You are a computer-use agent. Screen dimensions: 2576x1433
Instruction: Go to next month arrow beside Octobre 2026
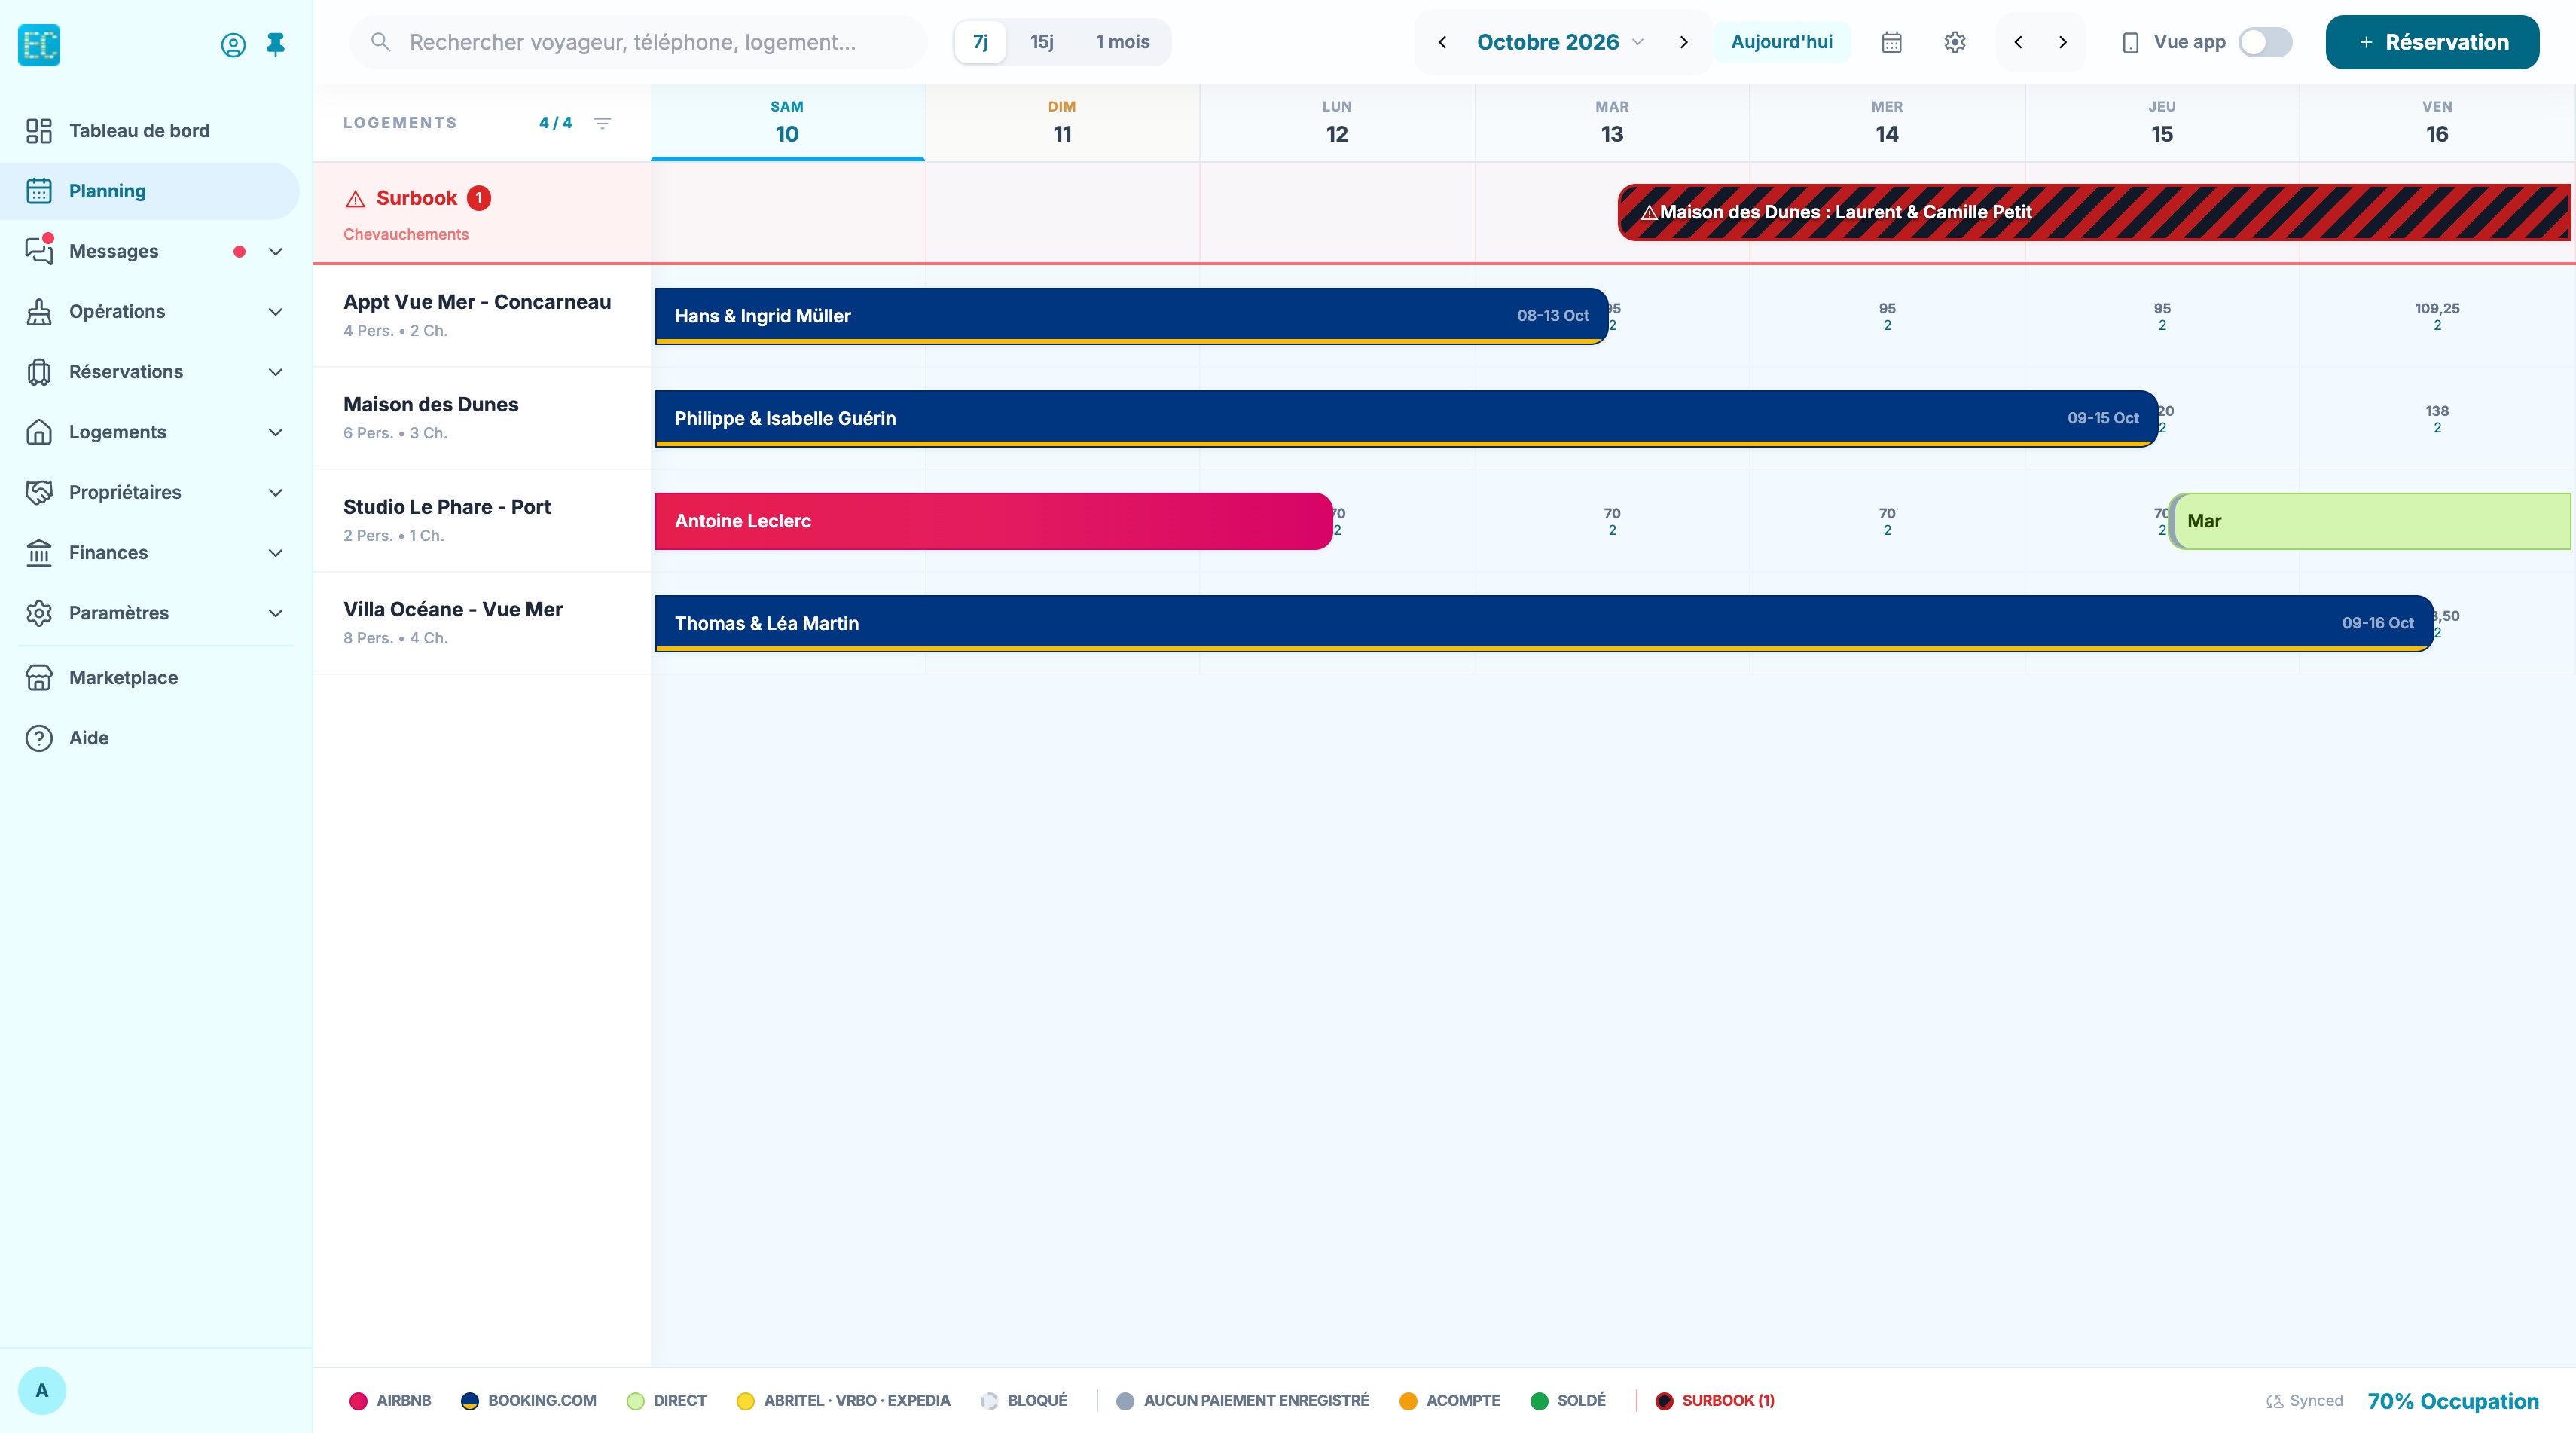tap(1683, 42)
